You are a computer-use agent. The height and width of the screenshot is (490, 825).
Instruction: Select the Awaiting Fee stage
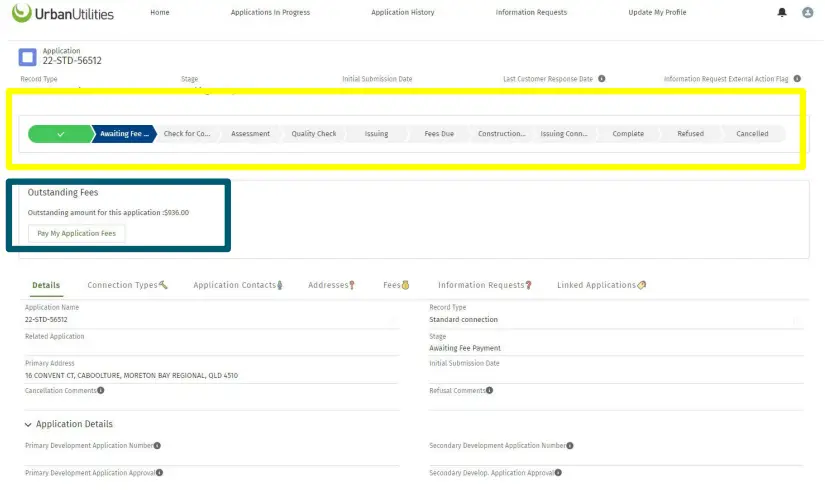pyautogui.click(x=124, y=134)
